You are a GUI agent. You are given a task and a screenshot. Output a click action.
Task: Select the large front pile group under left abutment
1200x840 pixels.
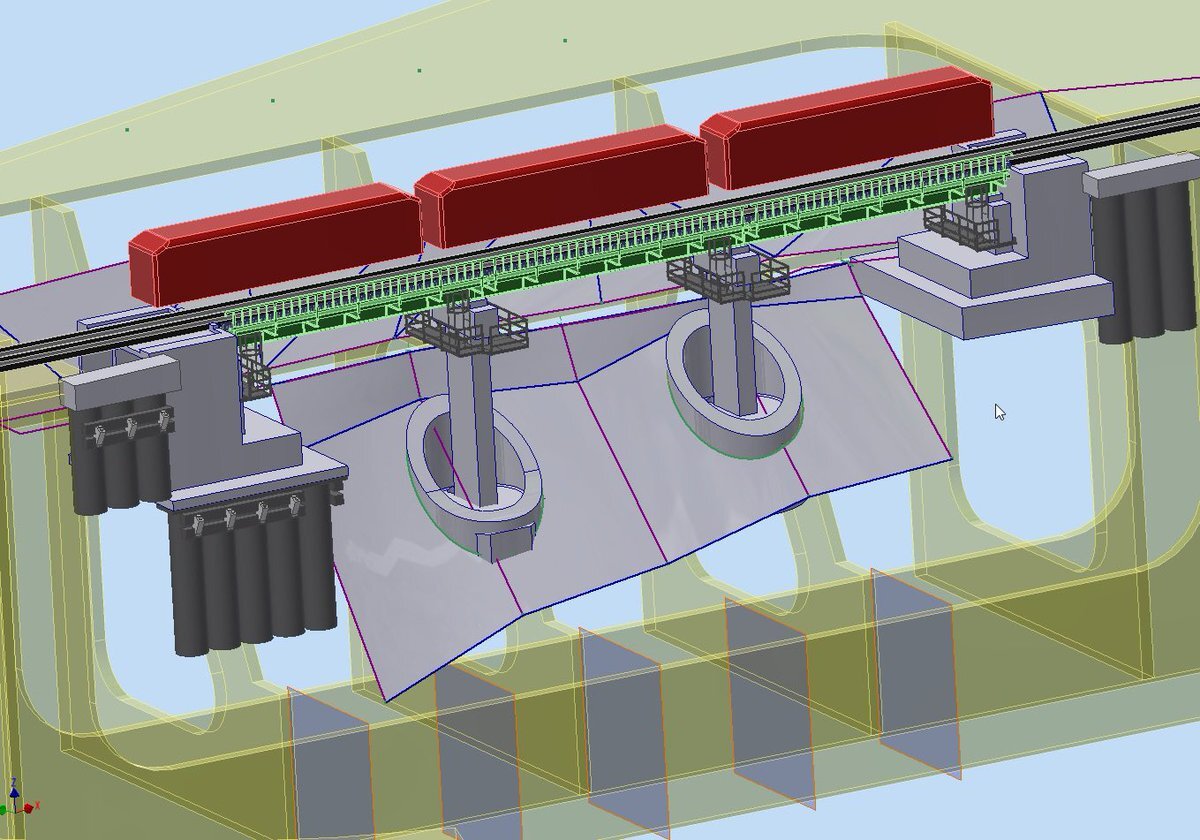click(254, 568)
